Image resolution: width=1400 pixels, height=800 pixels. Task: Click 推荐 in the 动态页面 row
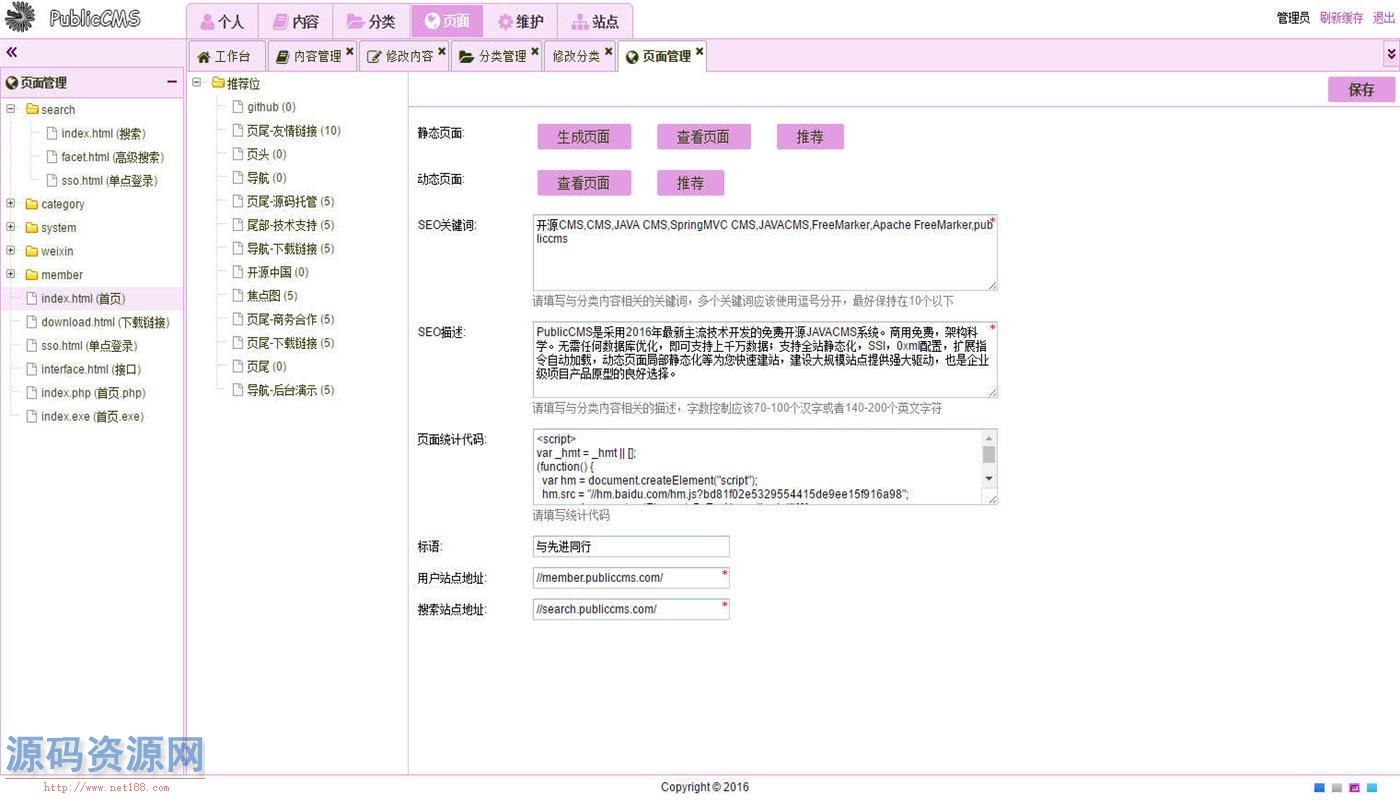coord(690,183)
